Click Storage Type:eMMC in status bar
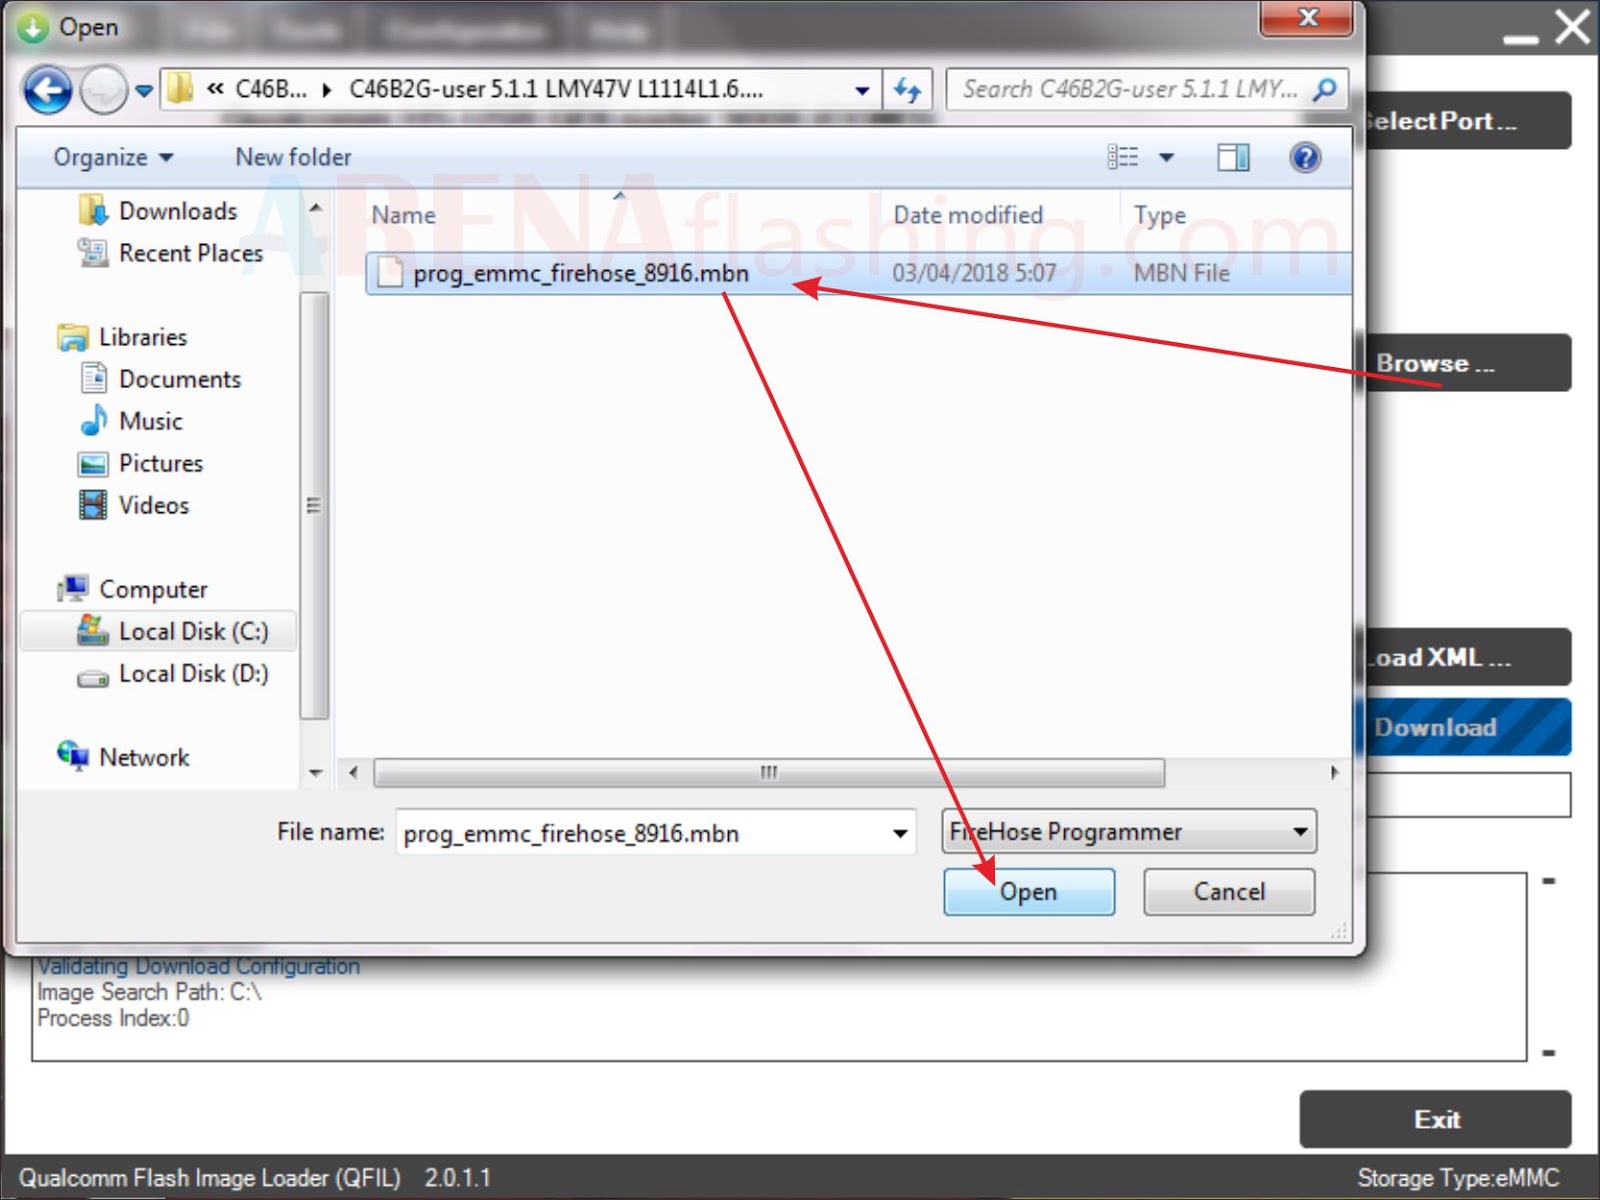 pos(1457,1178)
